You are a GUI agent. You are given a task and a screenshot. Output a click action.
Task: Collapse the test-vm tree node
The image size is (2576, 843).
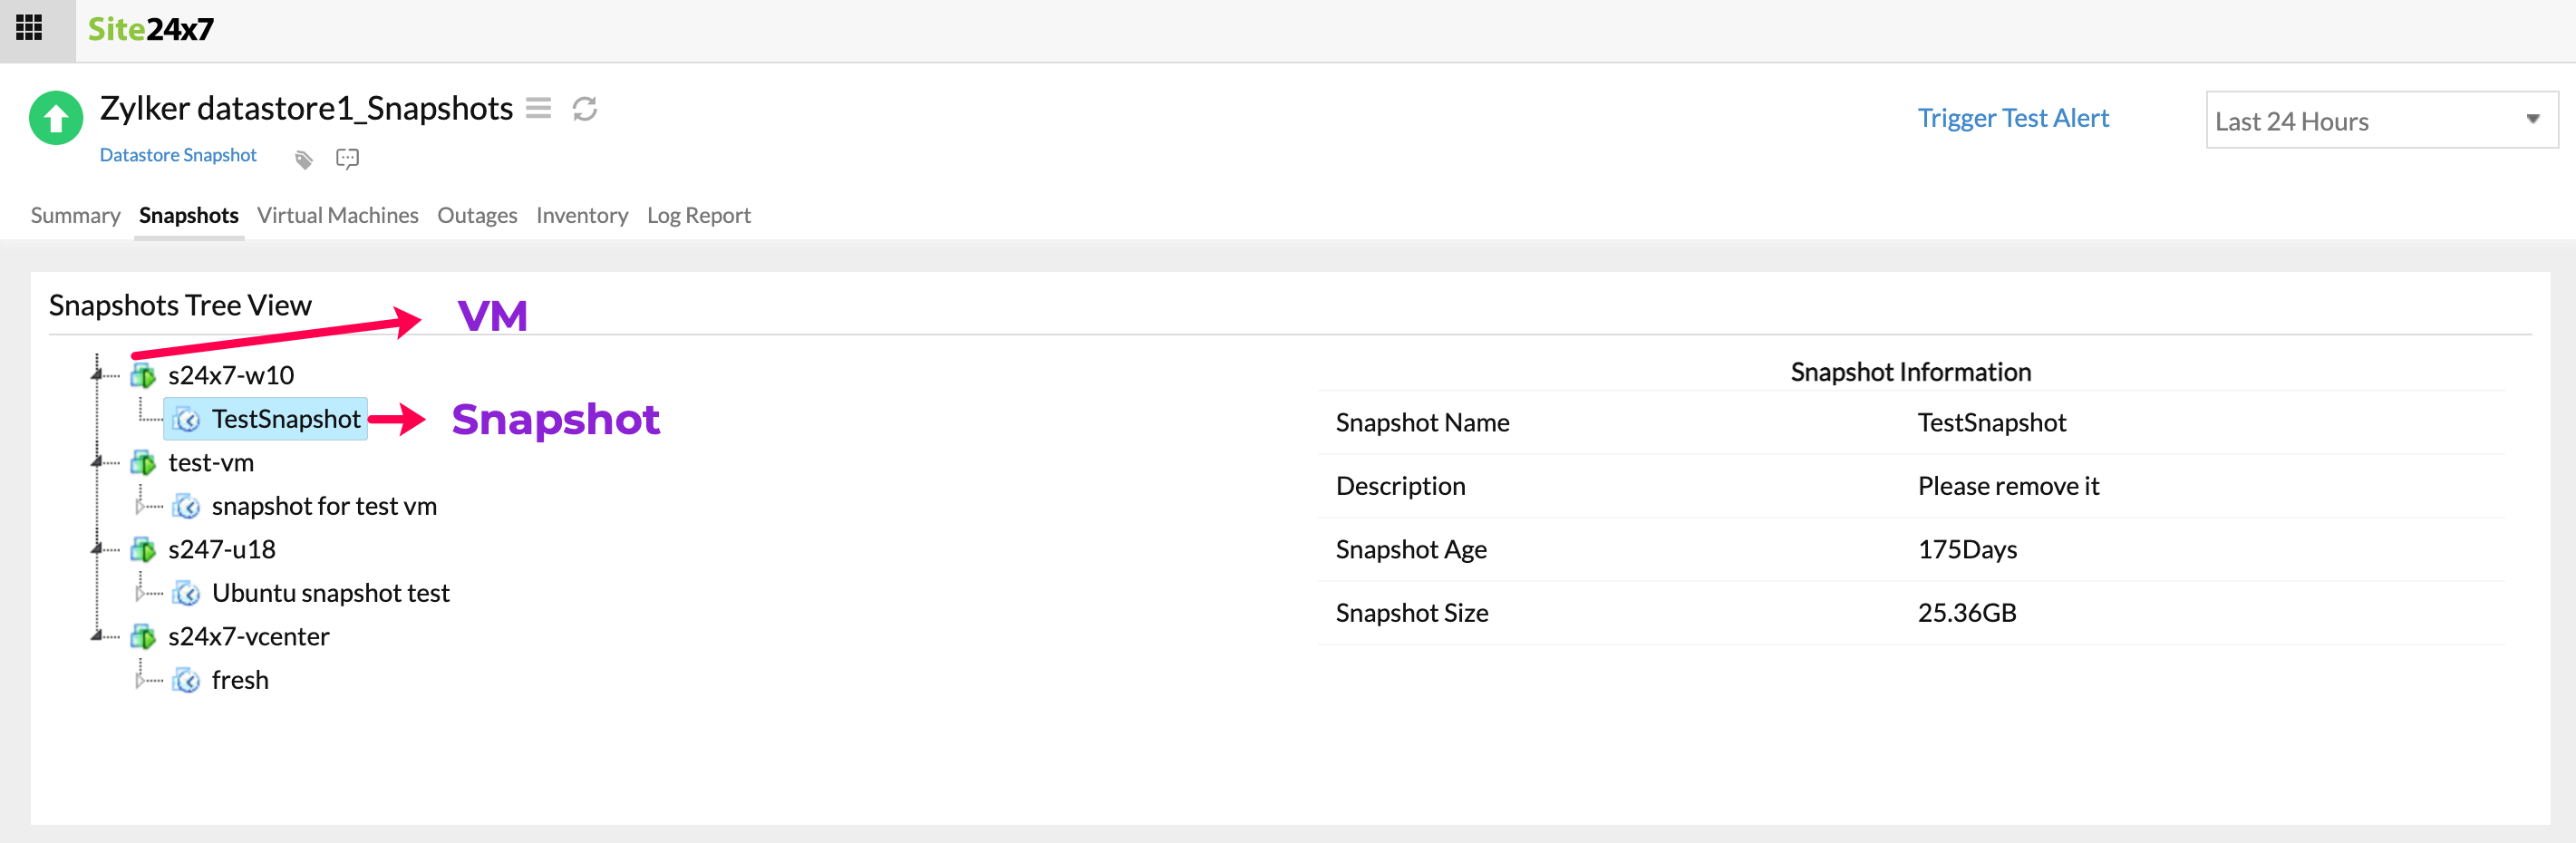(x=97, y=462)
